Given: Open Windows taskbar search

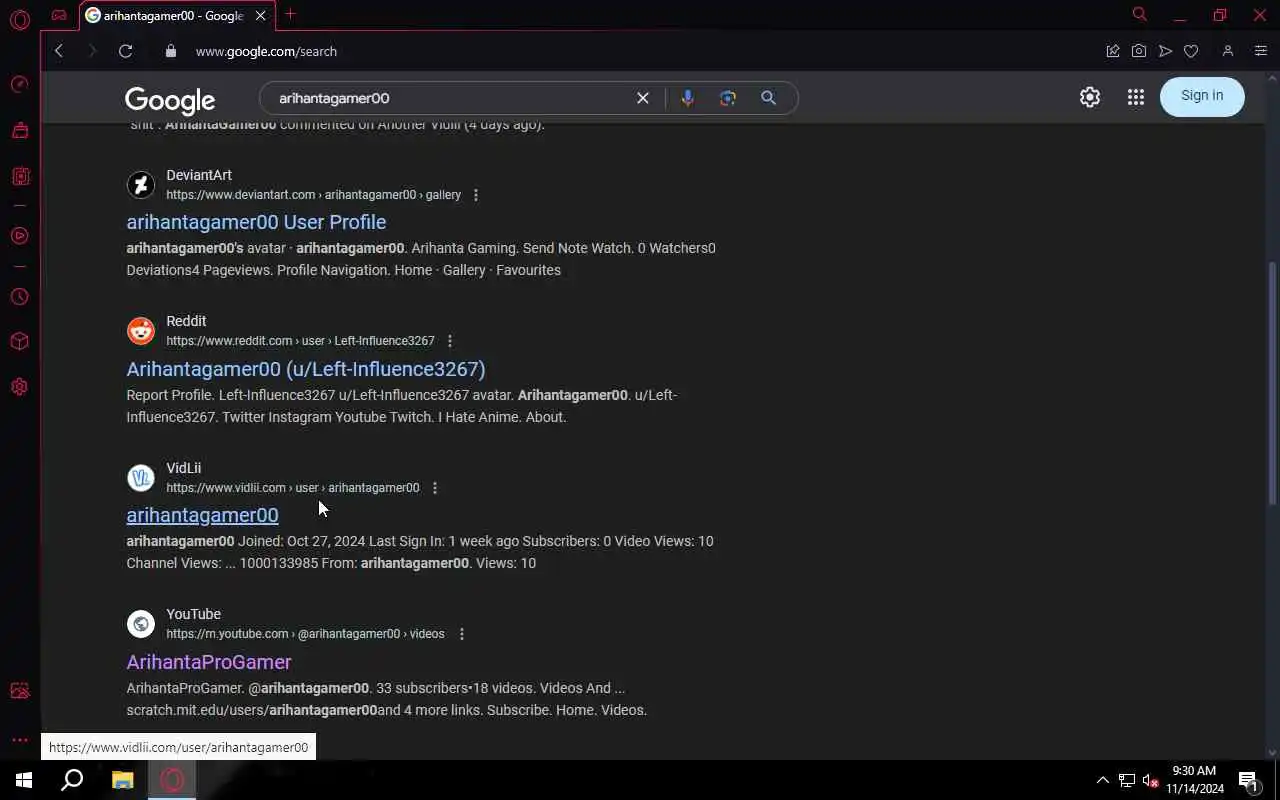Looking at the screenshot, I should 72,780.
